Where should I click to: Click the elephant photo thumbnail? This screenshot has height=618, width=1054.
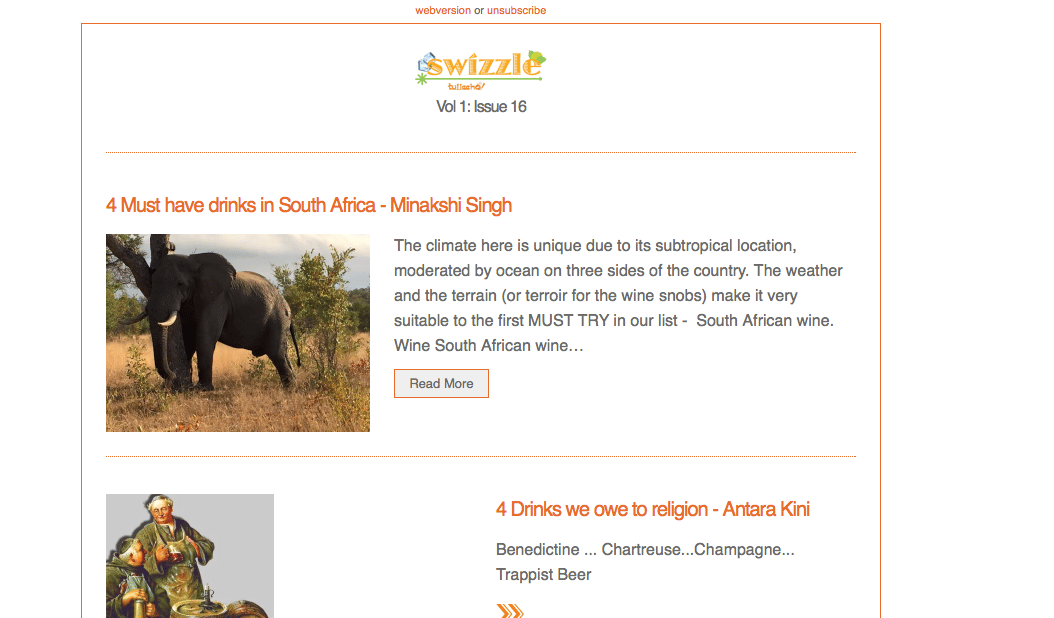(x=237, y=333)
